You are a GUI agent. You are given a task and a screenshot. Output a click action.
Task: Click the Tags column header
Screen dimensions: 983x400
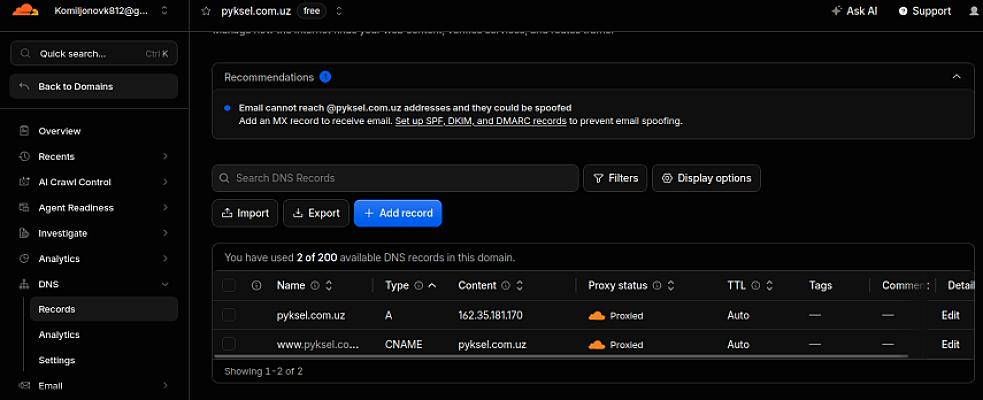820,285
